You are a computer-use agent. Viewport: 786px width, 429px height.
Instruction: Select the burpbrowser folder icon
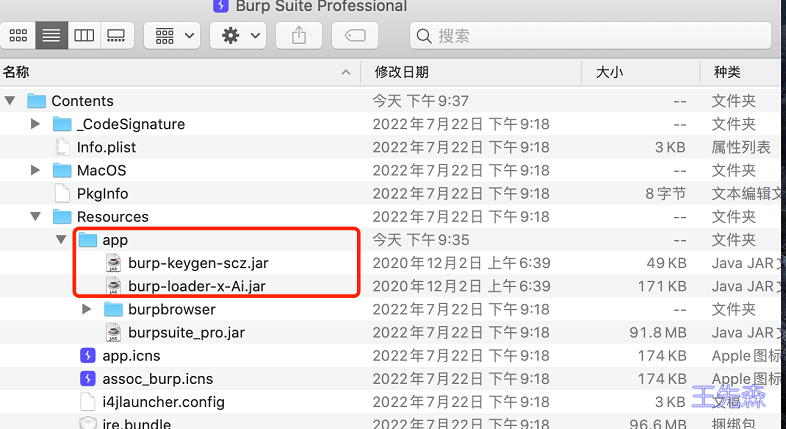coord(113,309)
